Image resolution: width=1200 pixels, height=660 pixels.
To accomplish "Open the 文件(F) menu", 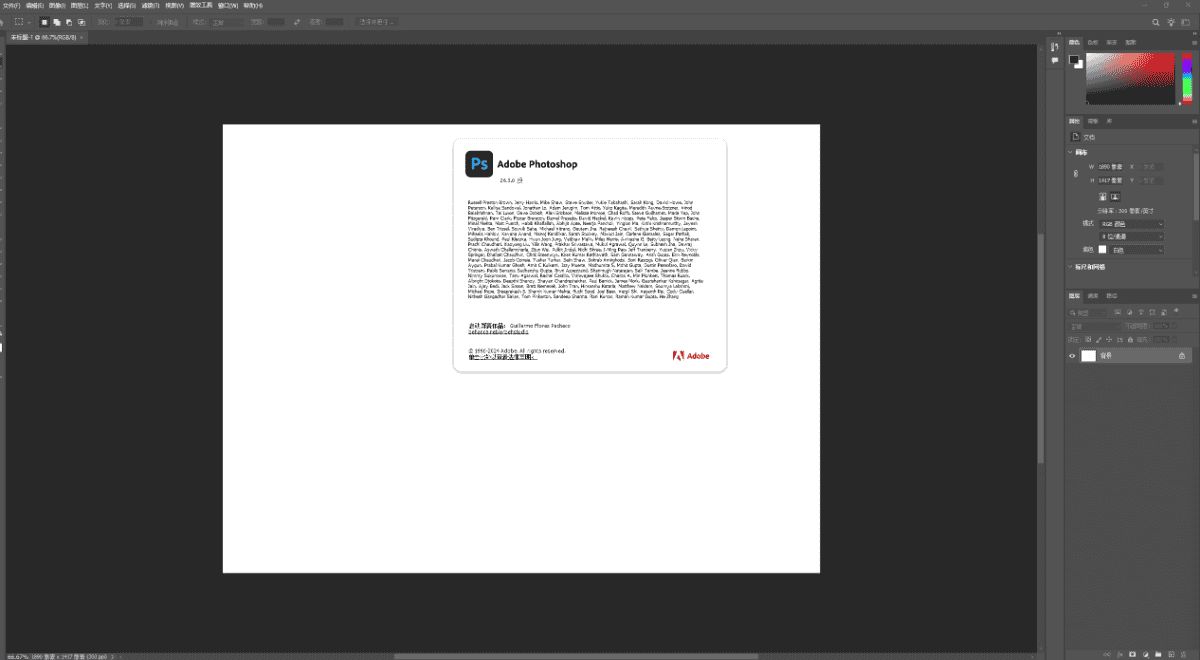I will [x=12, y=5].
